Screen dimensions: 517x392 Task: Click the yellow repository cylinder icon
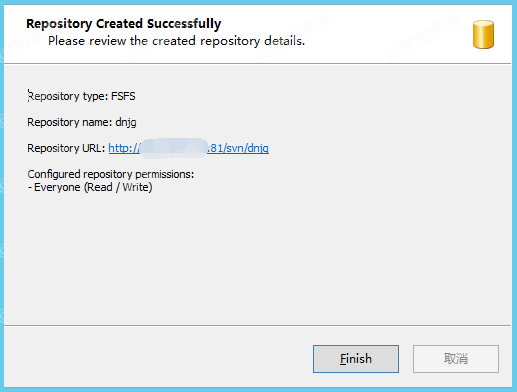coord(483,34)
